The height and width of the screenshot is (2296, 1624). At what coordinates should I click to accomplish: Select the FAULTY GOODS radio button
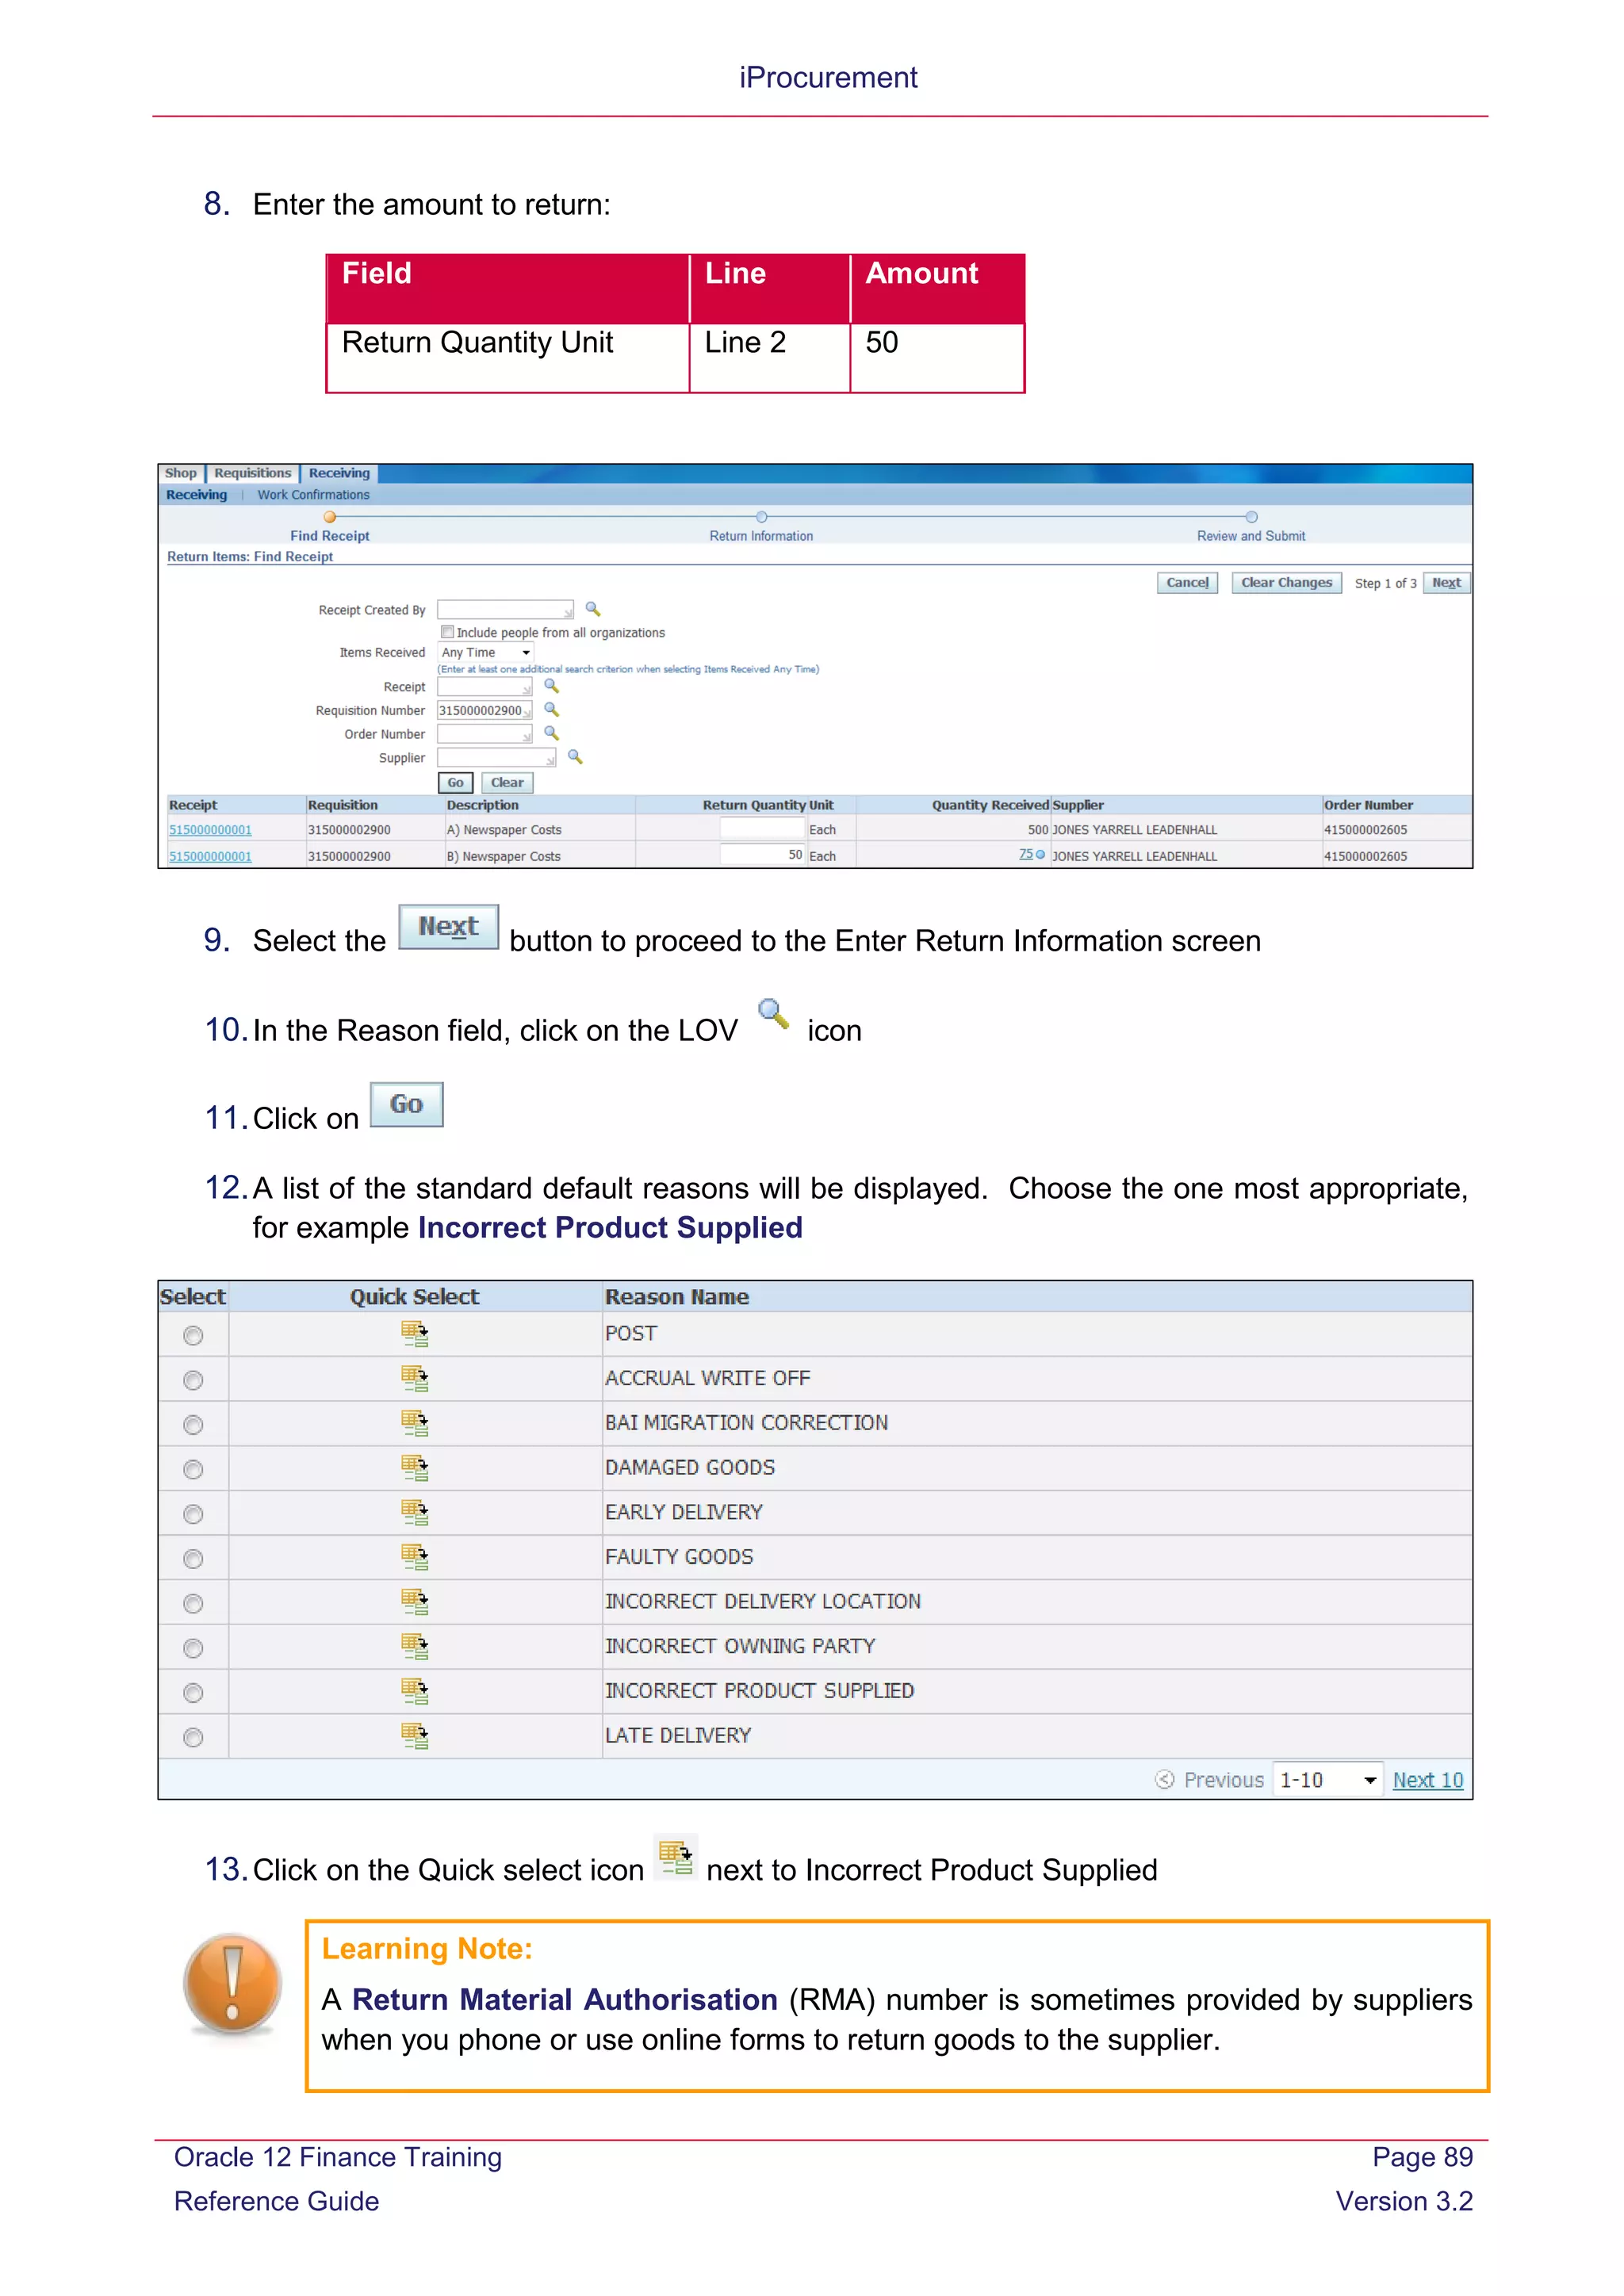click(193, 1559)
